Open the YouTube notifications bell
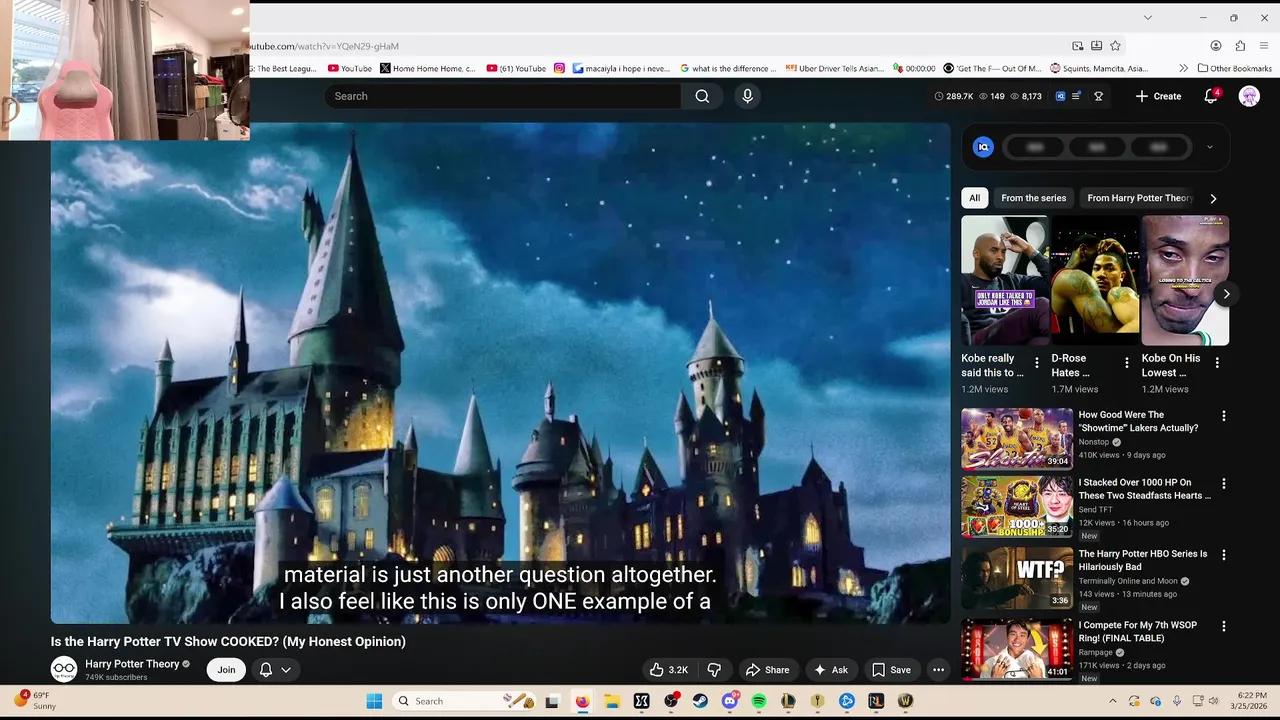This screenshot has height=720, width=1280. [x=1210, y=96]
